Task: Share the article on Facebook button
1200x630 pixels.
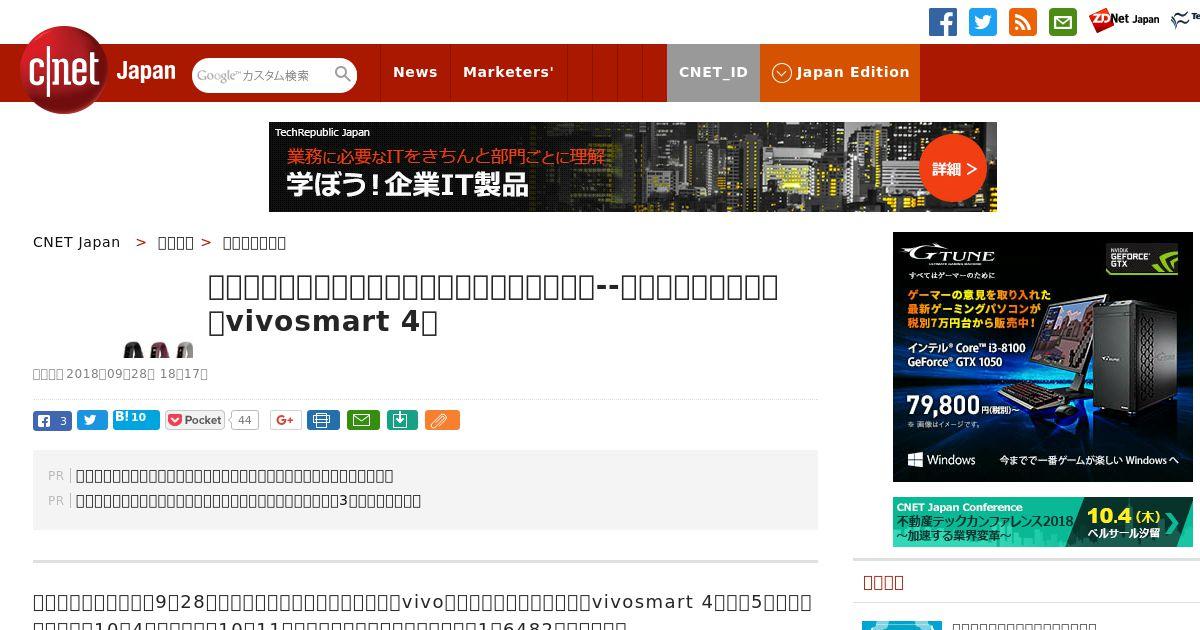Action: (52, 421)
